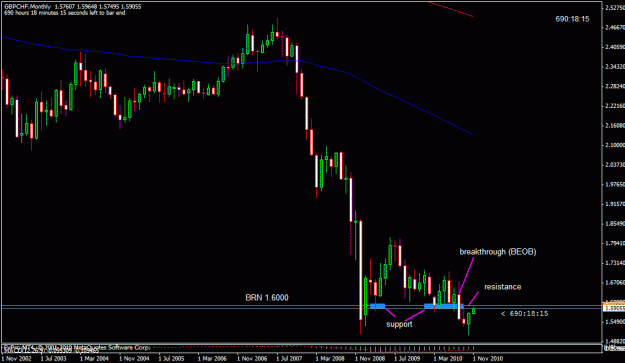This screenshot has width=625, height=363.
Task: Select the 'support' text label
Action: (x=399, y=324)
